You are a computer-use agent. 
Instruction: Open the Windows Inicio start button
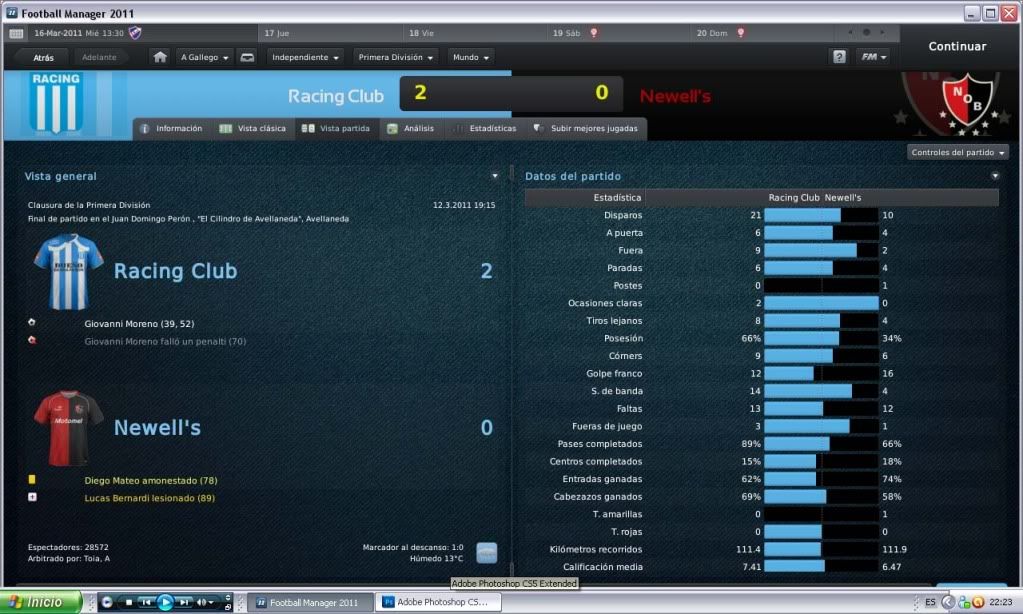click(40, 602)
